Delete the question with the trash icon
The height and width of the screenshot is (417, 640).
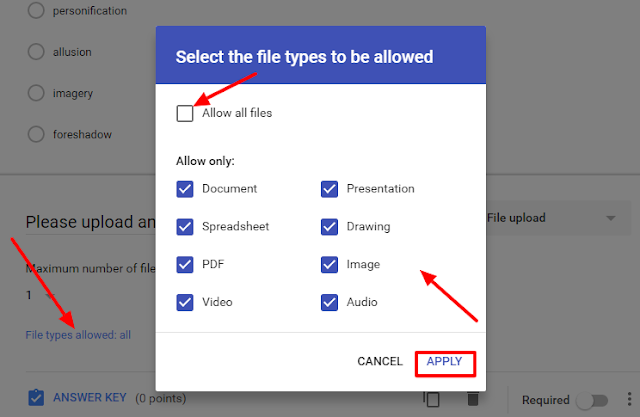point(472,399)
